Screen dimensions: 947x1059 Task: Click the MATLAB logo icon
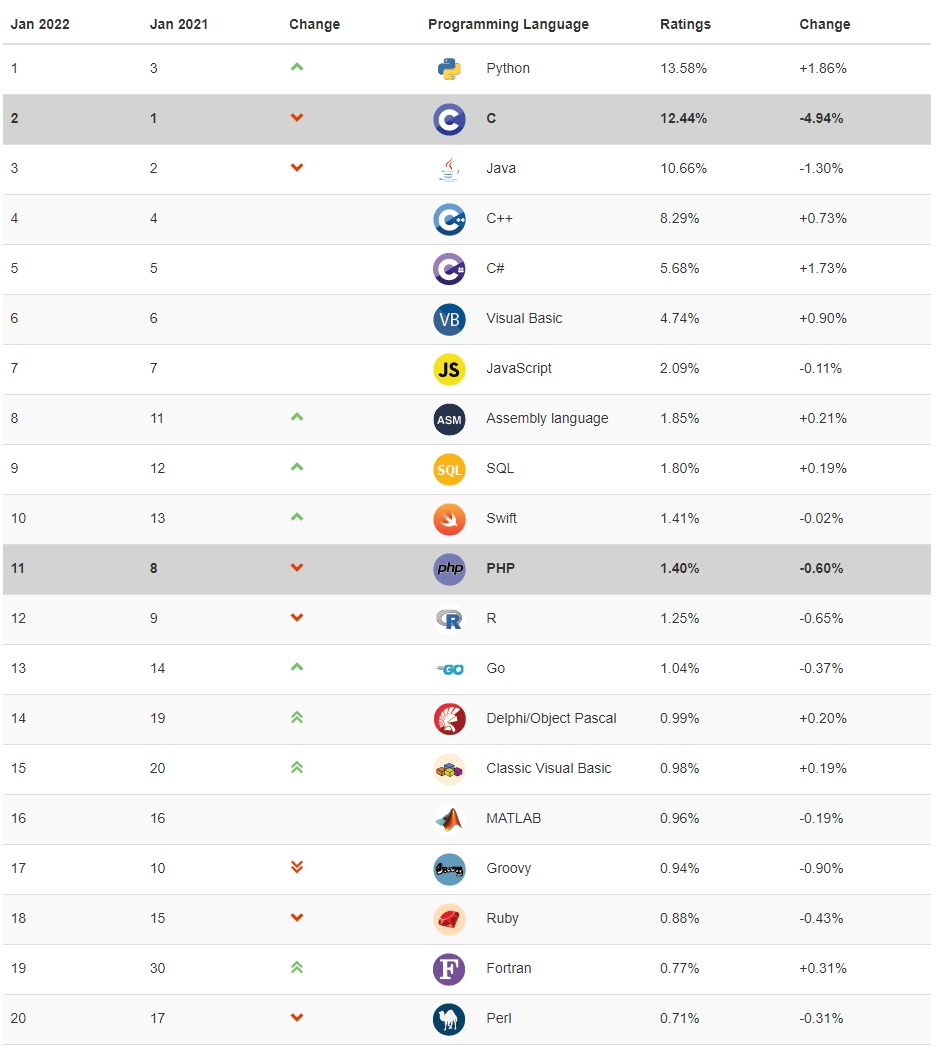tap(449, 819)
